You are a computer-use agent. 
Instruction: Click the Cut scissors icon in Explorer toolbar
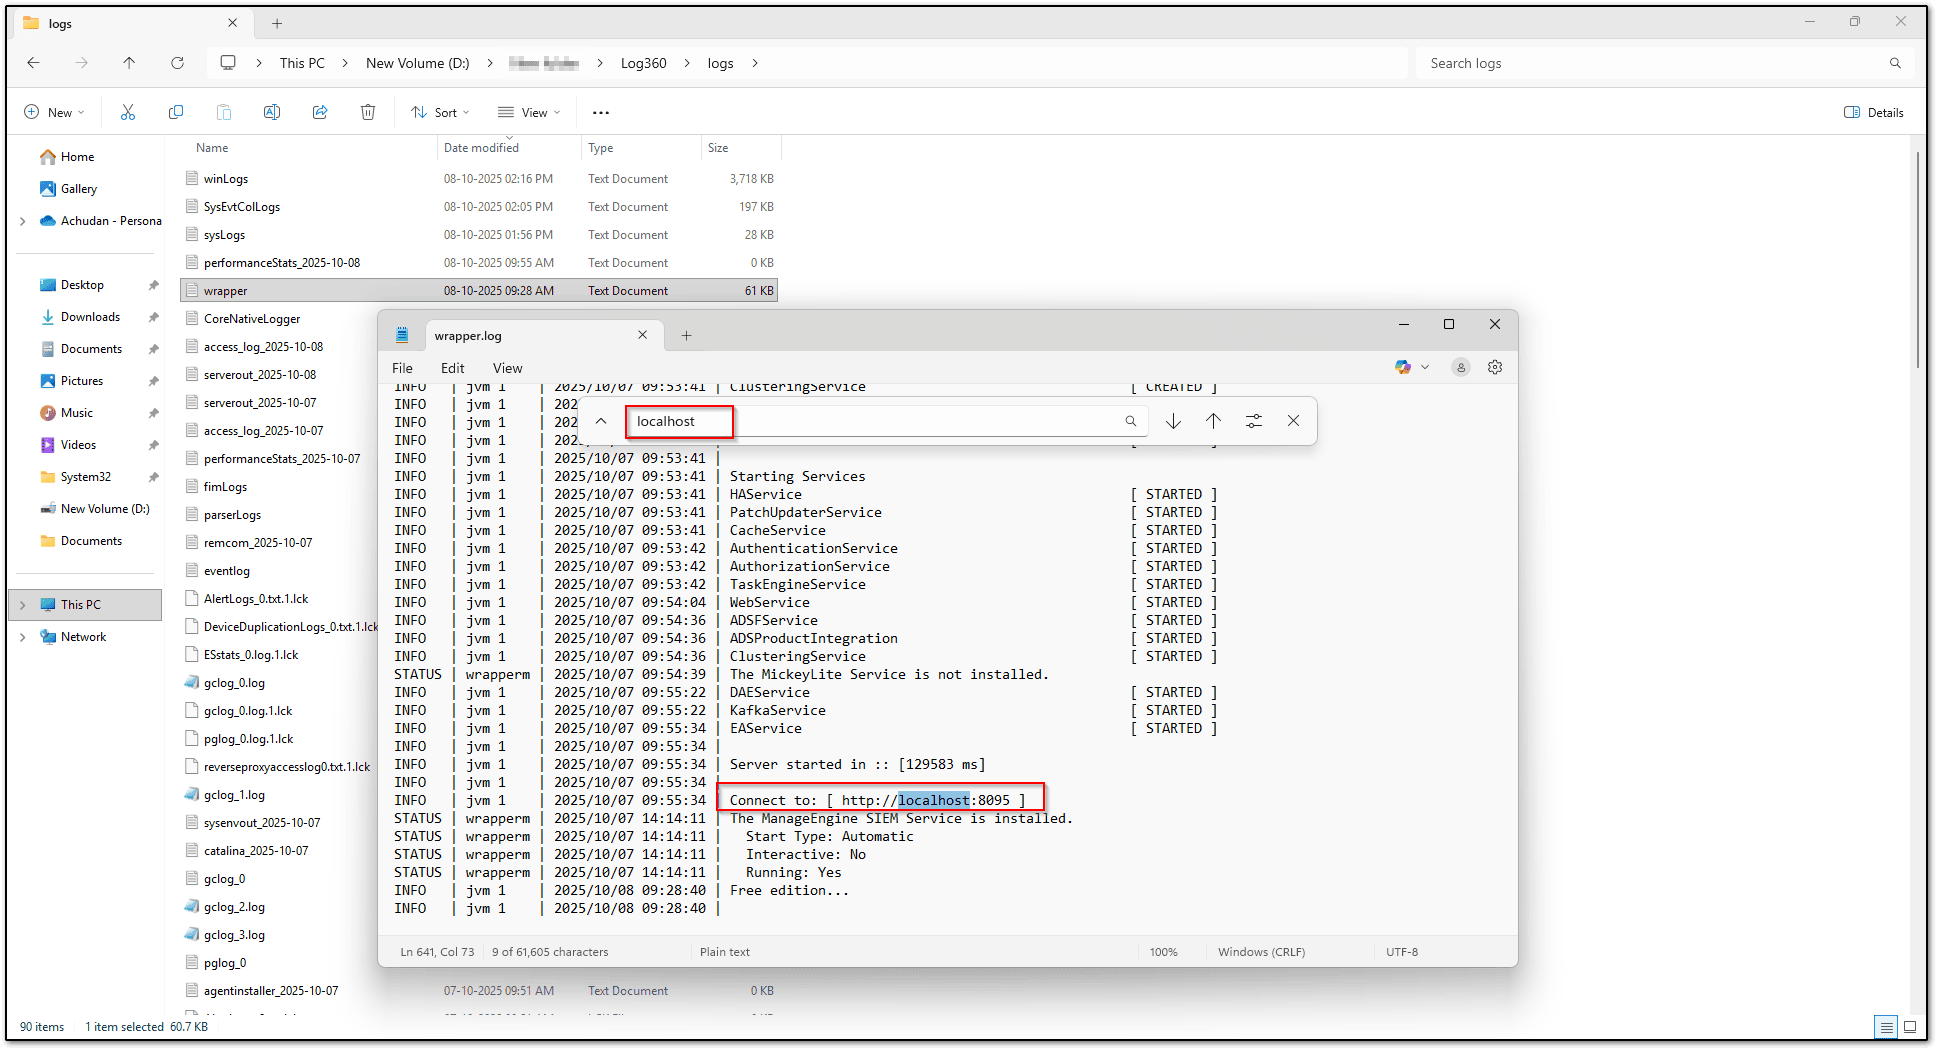(128, 113)
